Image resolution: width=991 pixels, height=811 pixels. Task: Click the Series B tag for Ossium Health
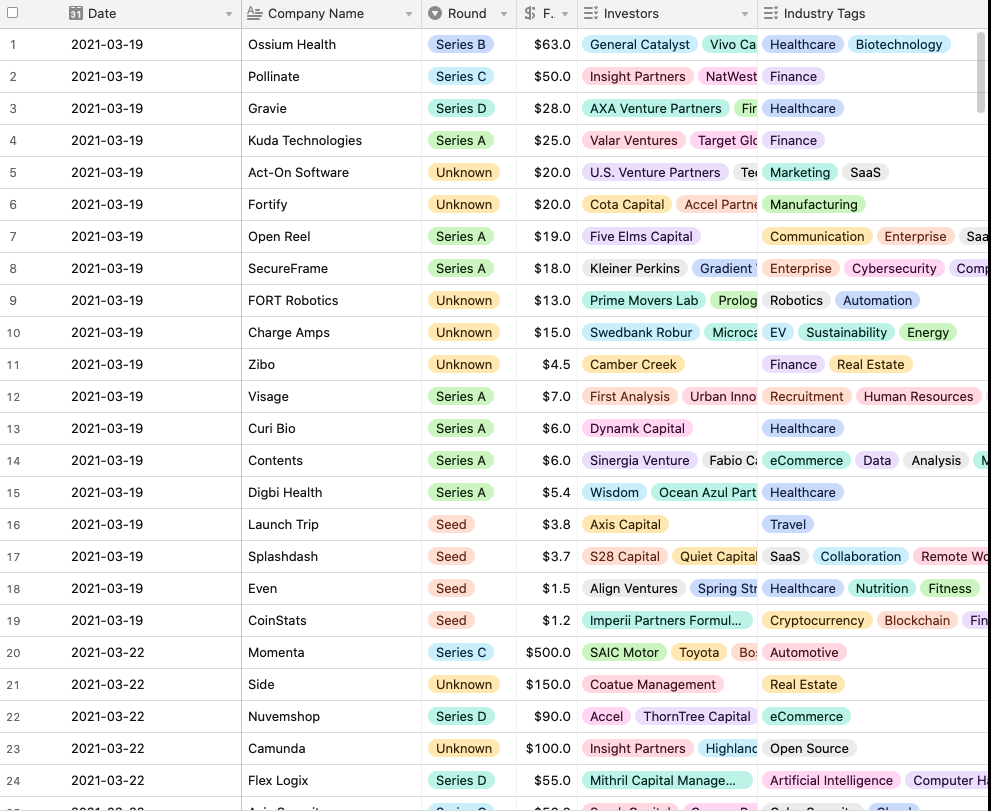pyautogui.click(x=461, y=44)
